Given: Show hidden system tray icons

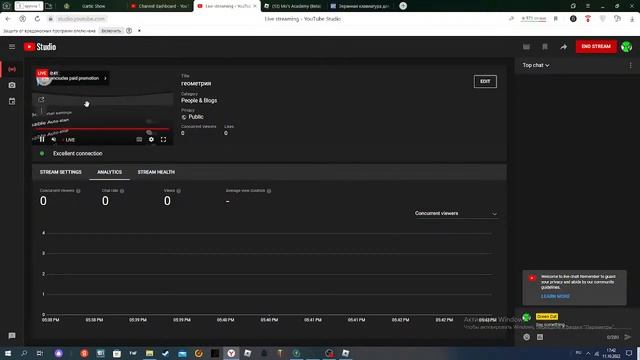Looking at the screenshot, I should 588,353.
